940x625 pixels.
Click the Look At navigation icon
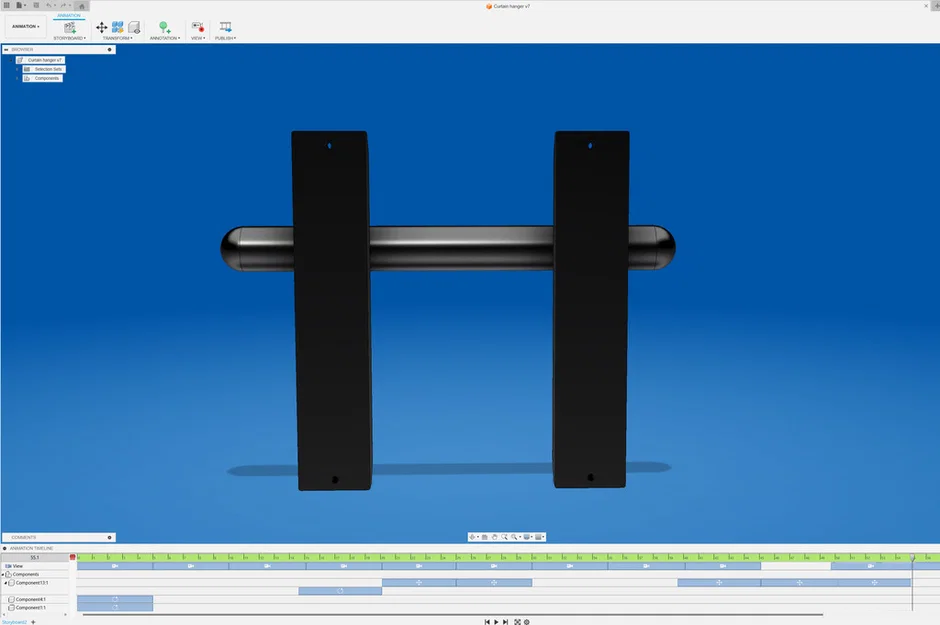(485, 538)
